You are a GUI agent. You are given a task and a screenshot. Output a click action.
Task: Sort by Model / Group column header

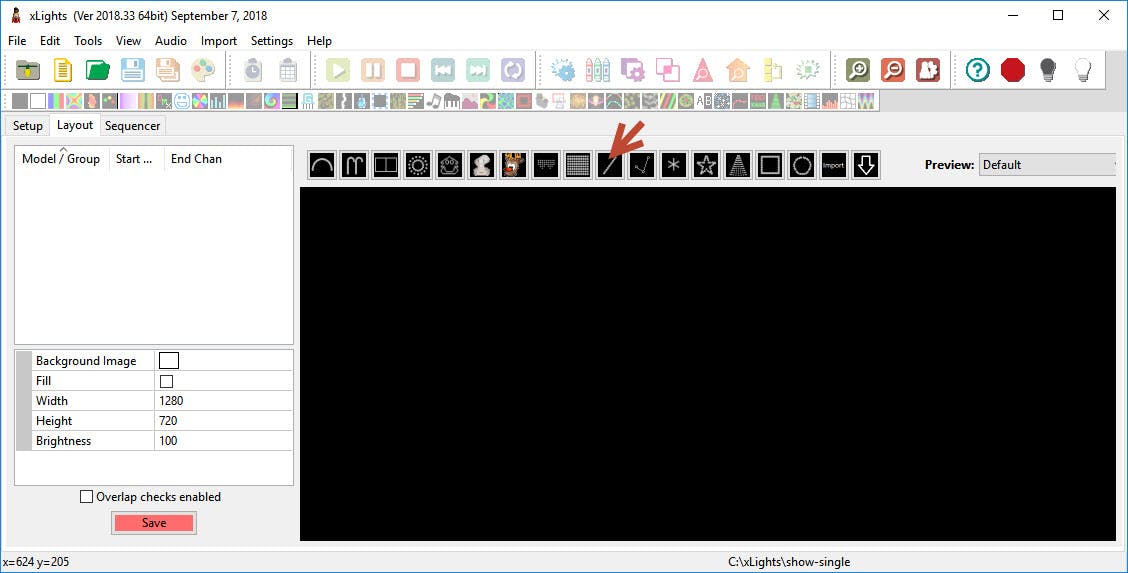(61, 159)
